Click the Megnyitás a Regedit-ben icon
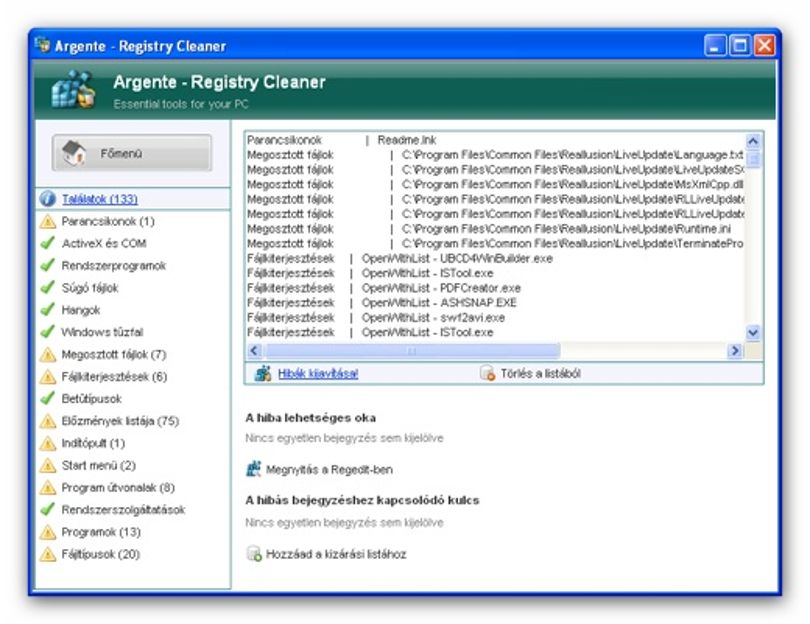810x624 pixels. 253,469
